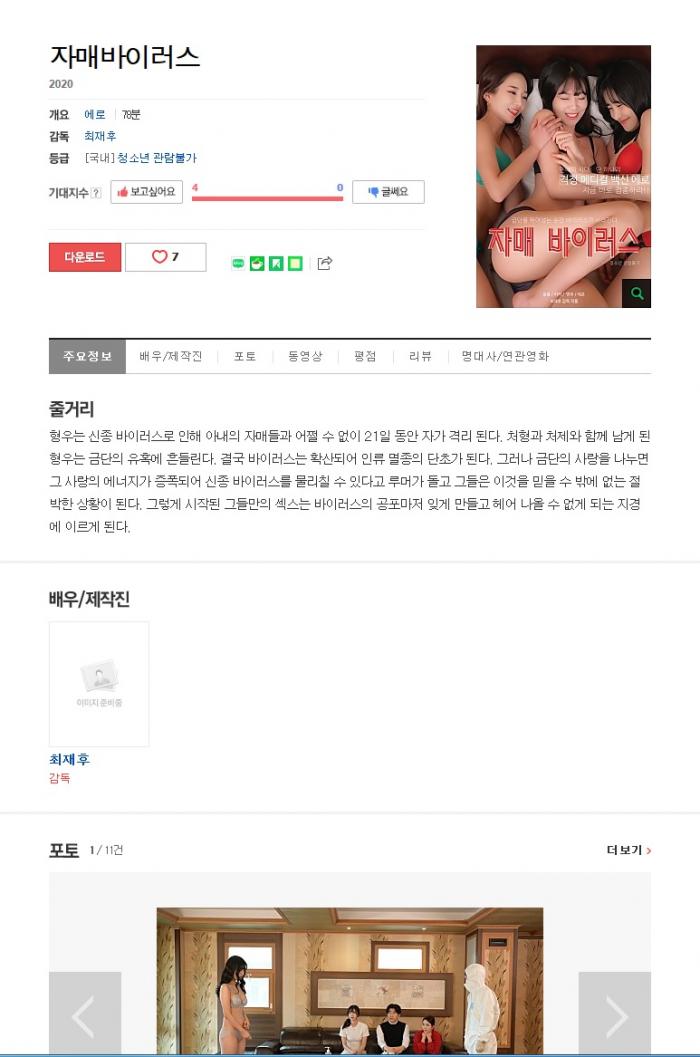Click the 글쎄요 thumbs-down button

(x=388, y=192)
